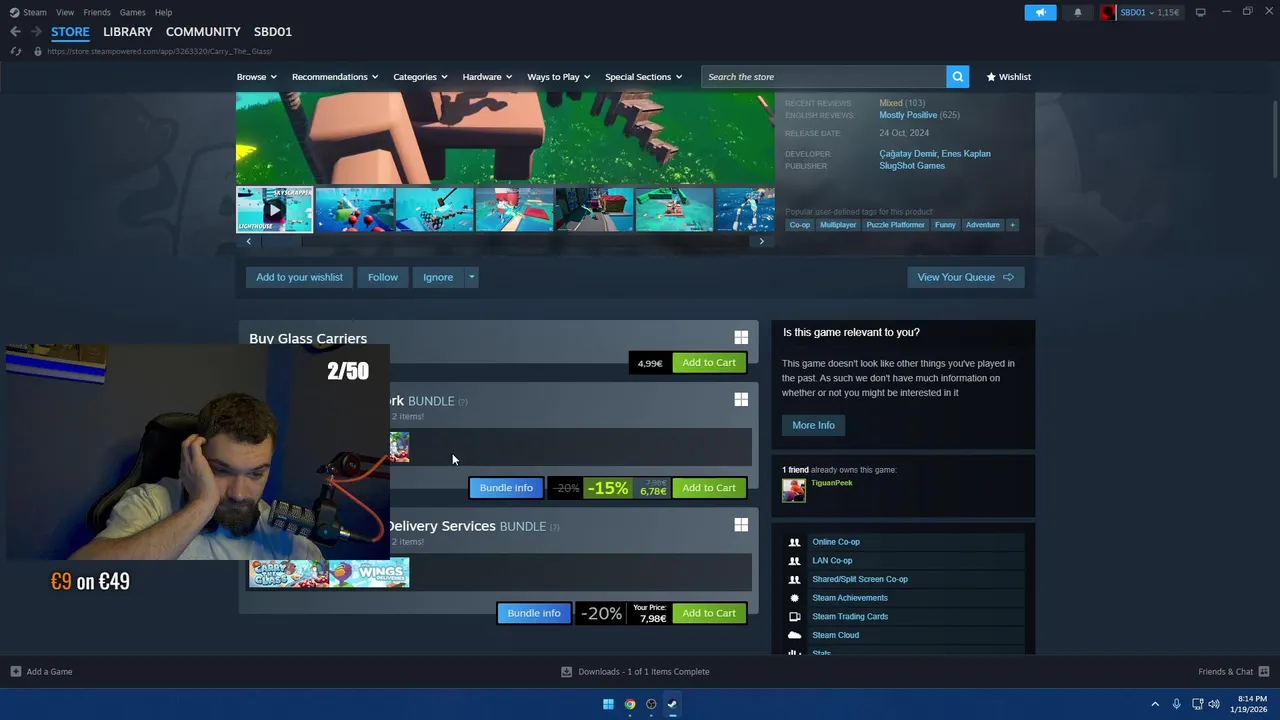Click Add to your wishlist
Viewport: 1280px width, 720px height.
tap(299, 277)
